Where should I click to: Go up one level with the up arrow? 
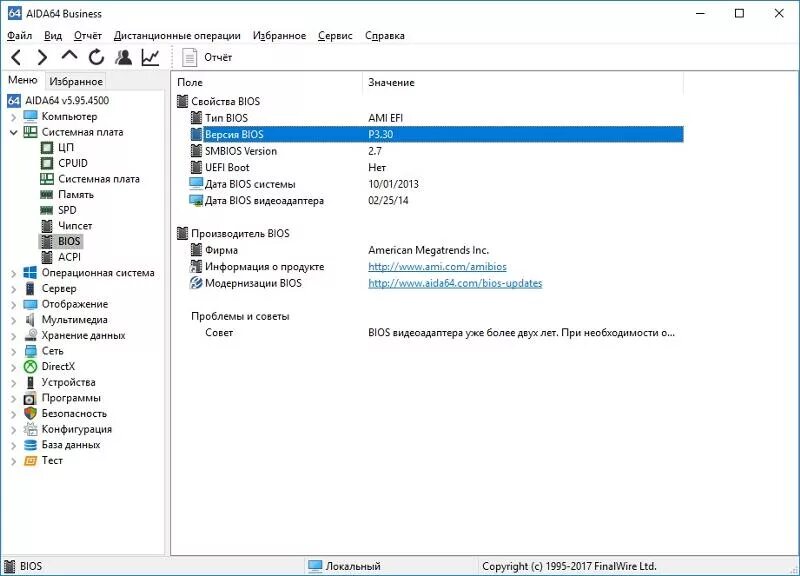tap(69, 56)
